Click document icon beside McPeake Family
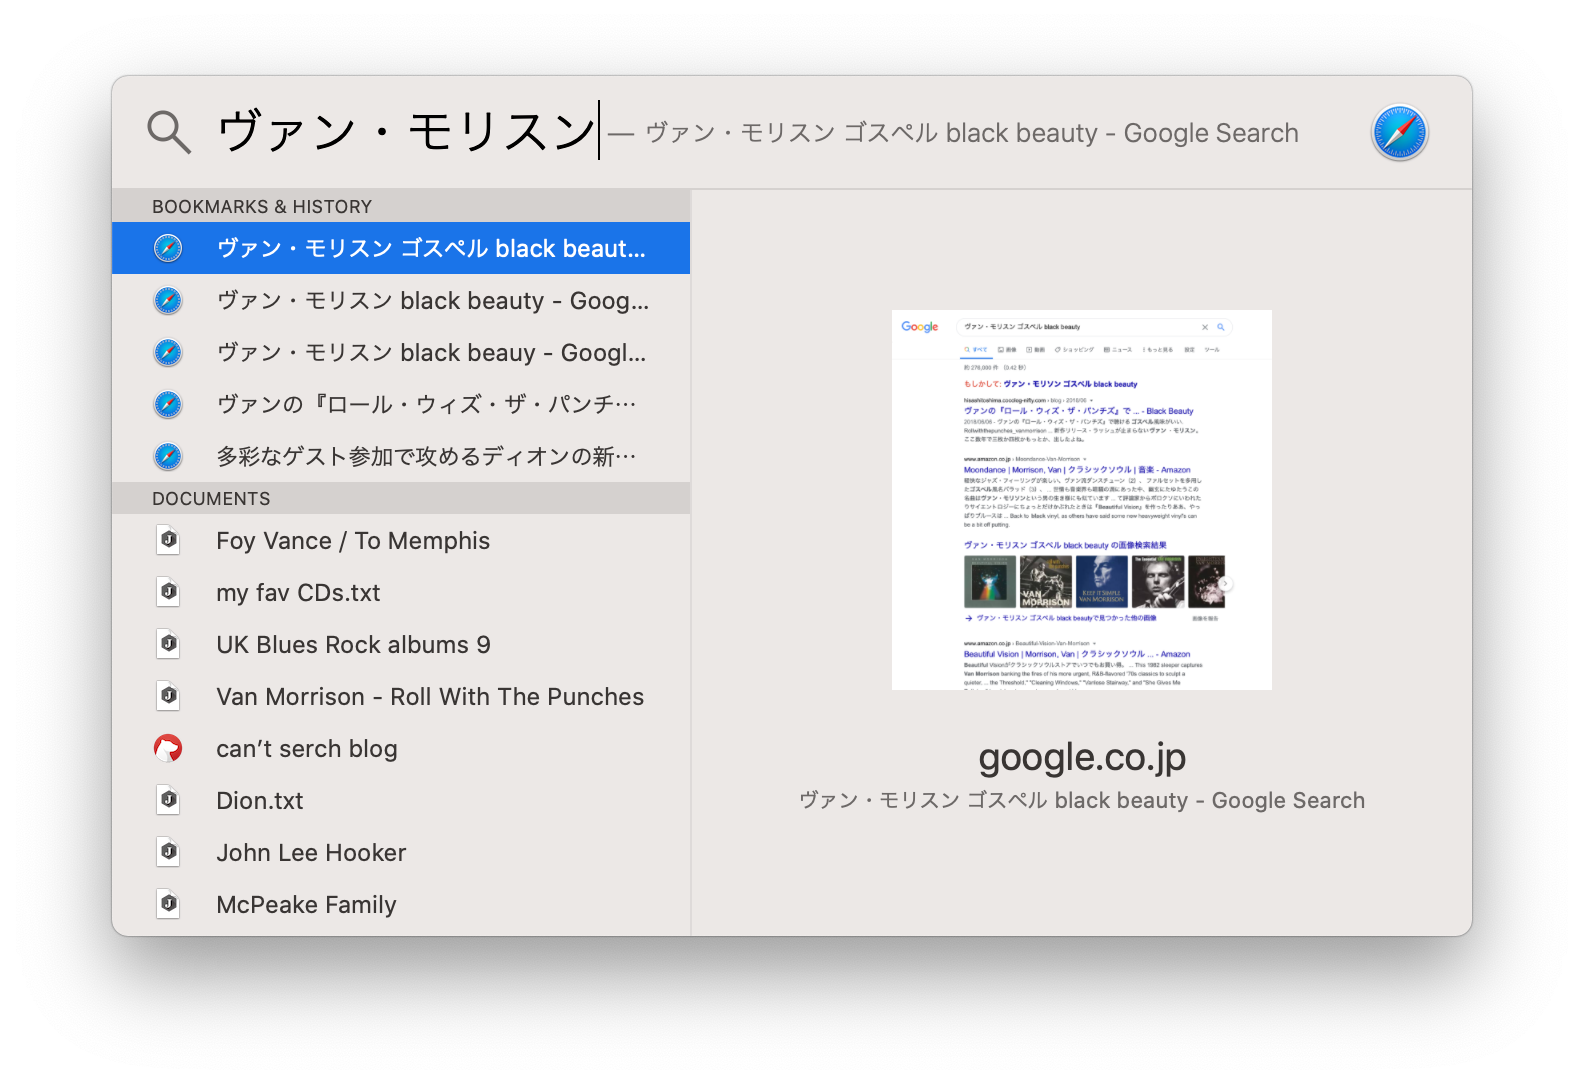Image resolution: width=1584 pixels, height=1084 pixels. (168, 904)
